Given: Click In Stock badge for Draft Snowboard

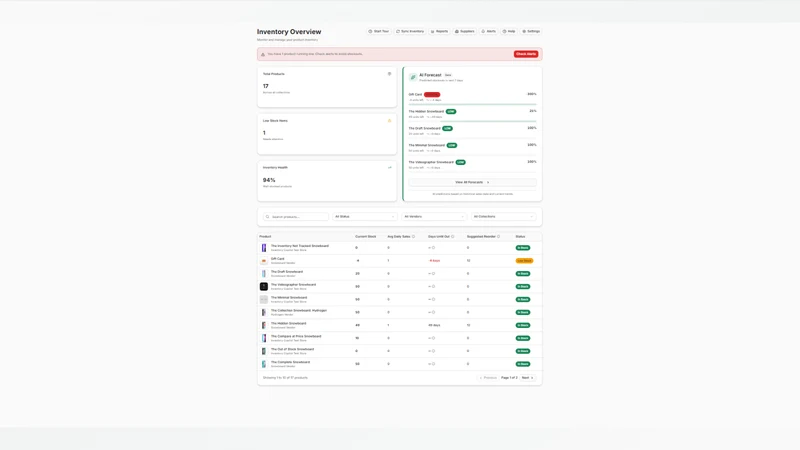Looking at the screenshot, I should pos(522,273).
